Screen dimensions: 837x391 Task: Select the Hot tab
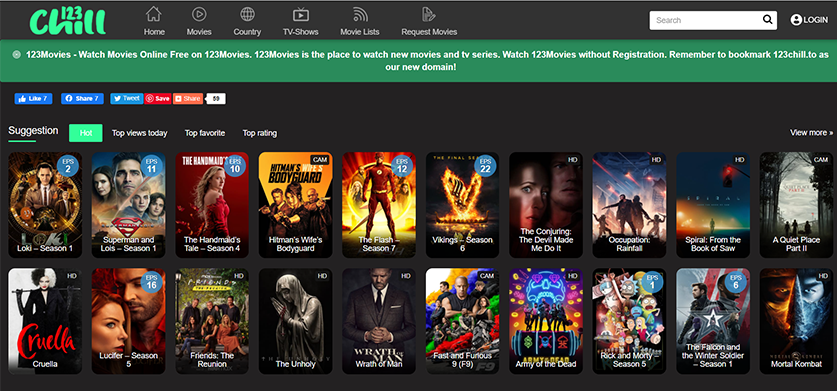[85, 133]
